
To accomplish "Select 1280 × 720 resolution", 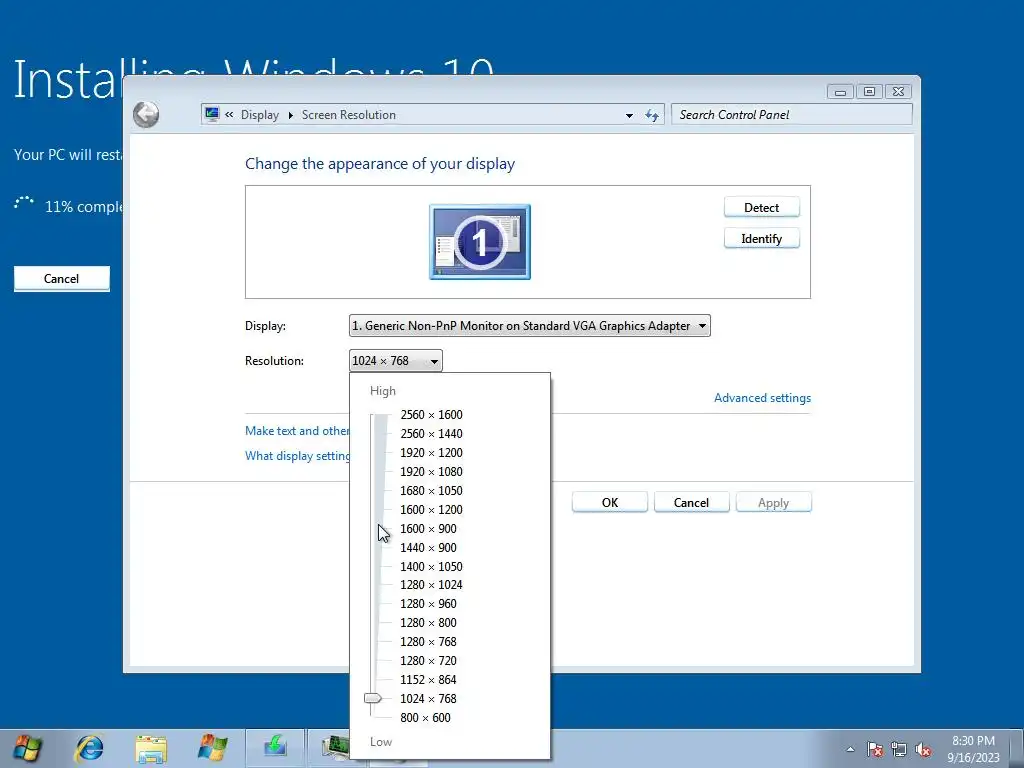I will [x=428, y=660].
